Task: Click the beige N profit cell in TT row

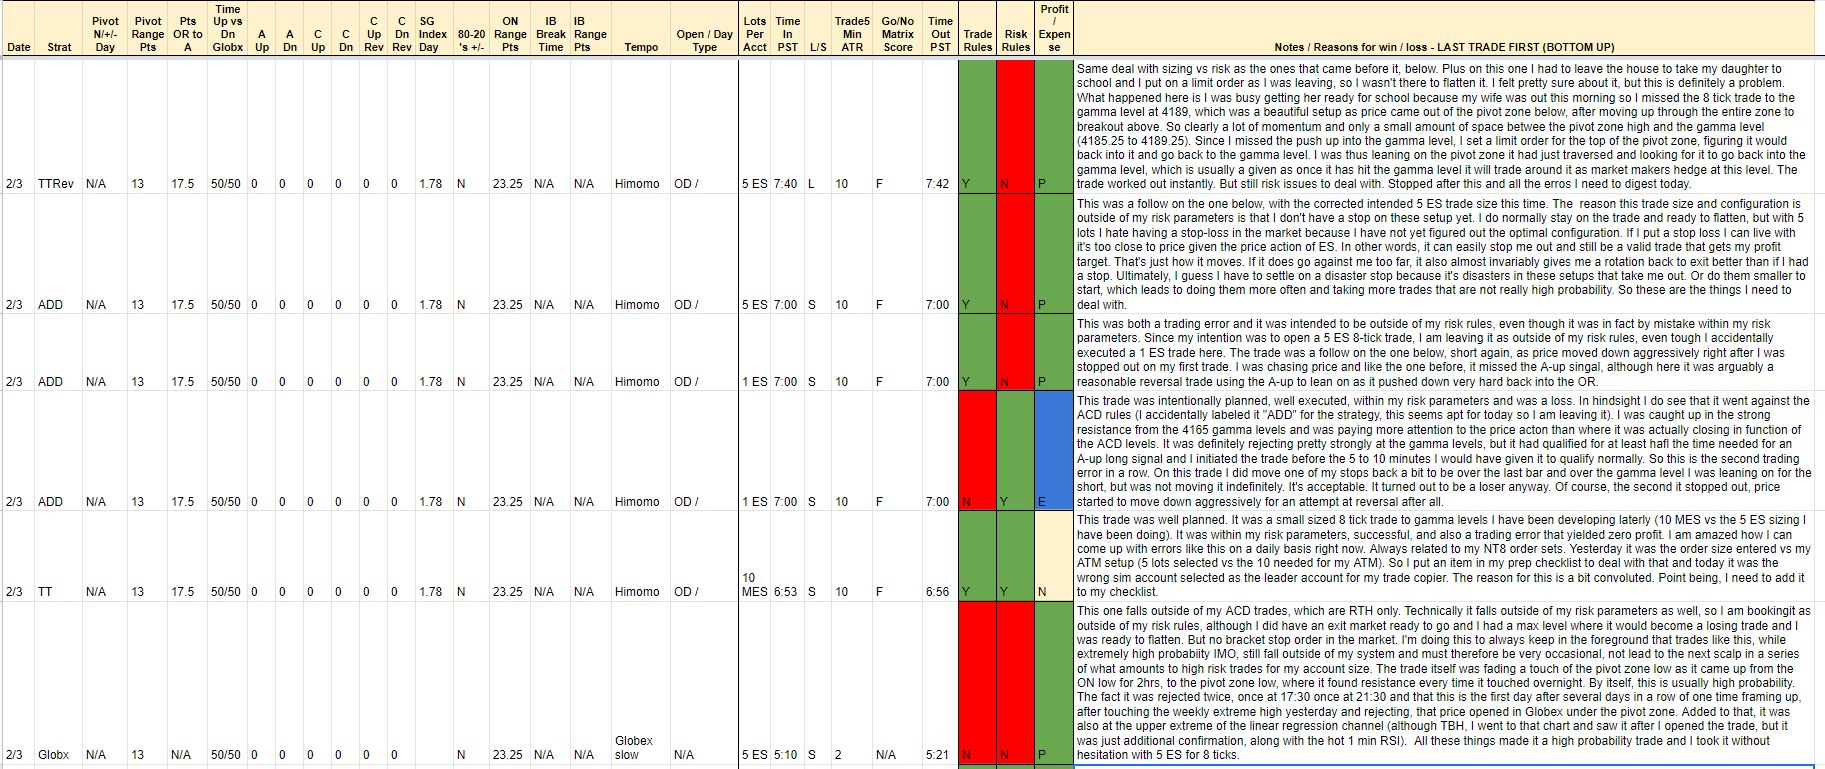Action: (1054, 556)
